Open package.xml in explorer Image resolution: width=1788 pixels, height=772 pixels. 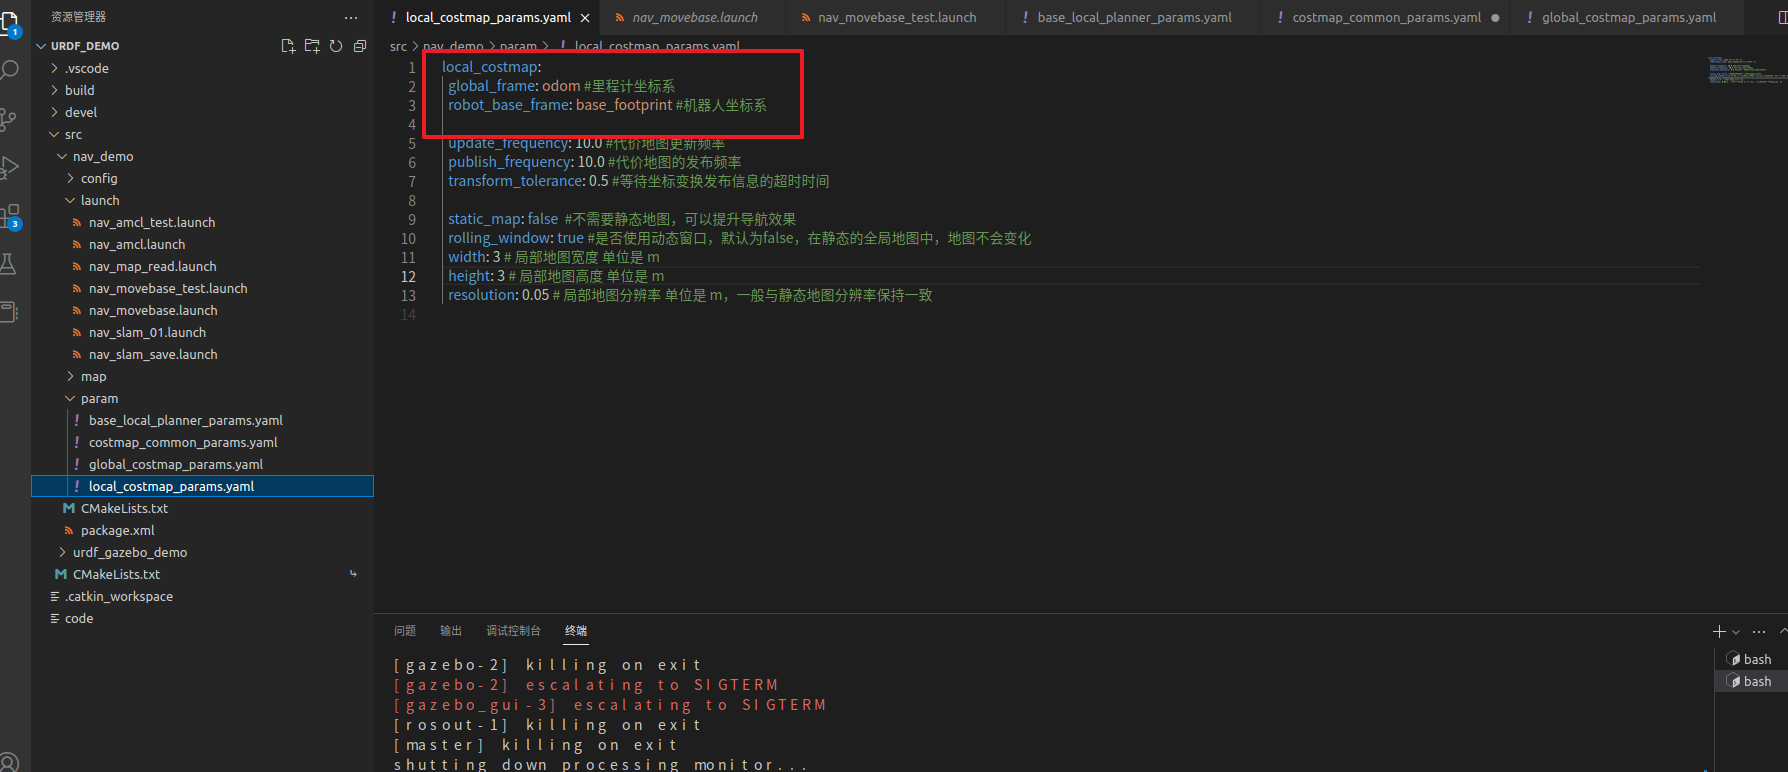pos(117,530)
